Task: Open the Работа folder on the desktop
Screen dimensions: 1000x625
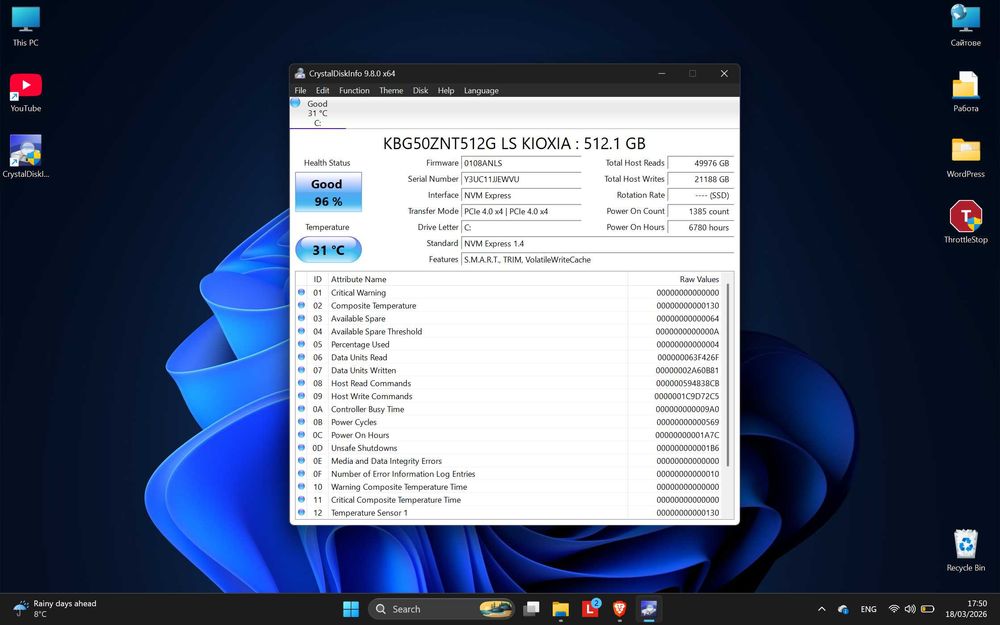Action: 966,92
